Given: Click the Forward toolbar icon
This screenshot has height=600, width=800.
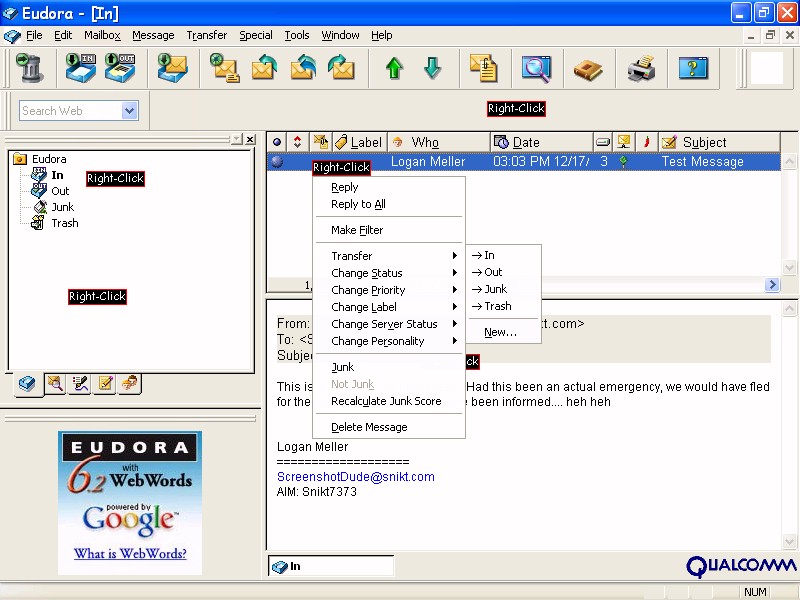Looking at the screenshot, I should [x=341, y=68].
